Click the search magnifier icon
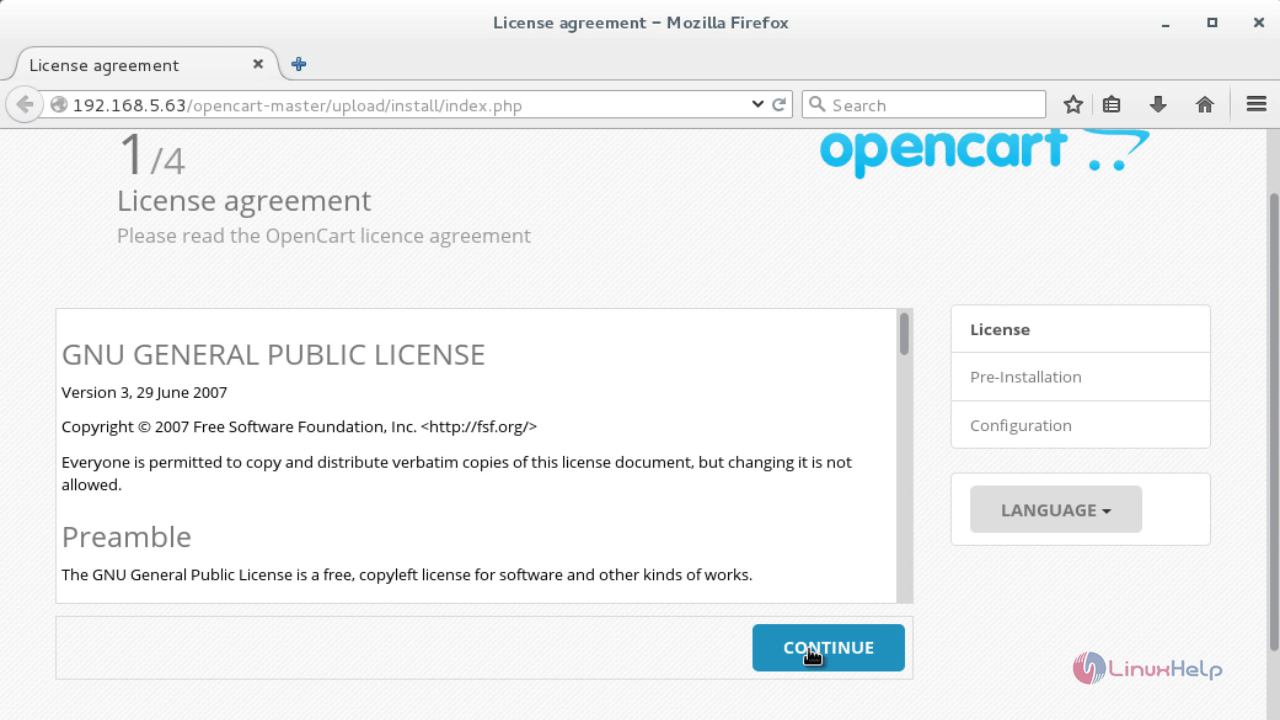The height and width of the screenshot is (720, 1280). 816,104
